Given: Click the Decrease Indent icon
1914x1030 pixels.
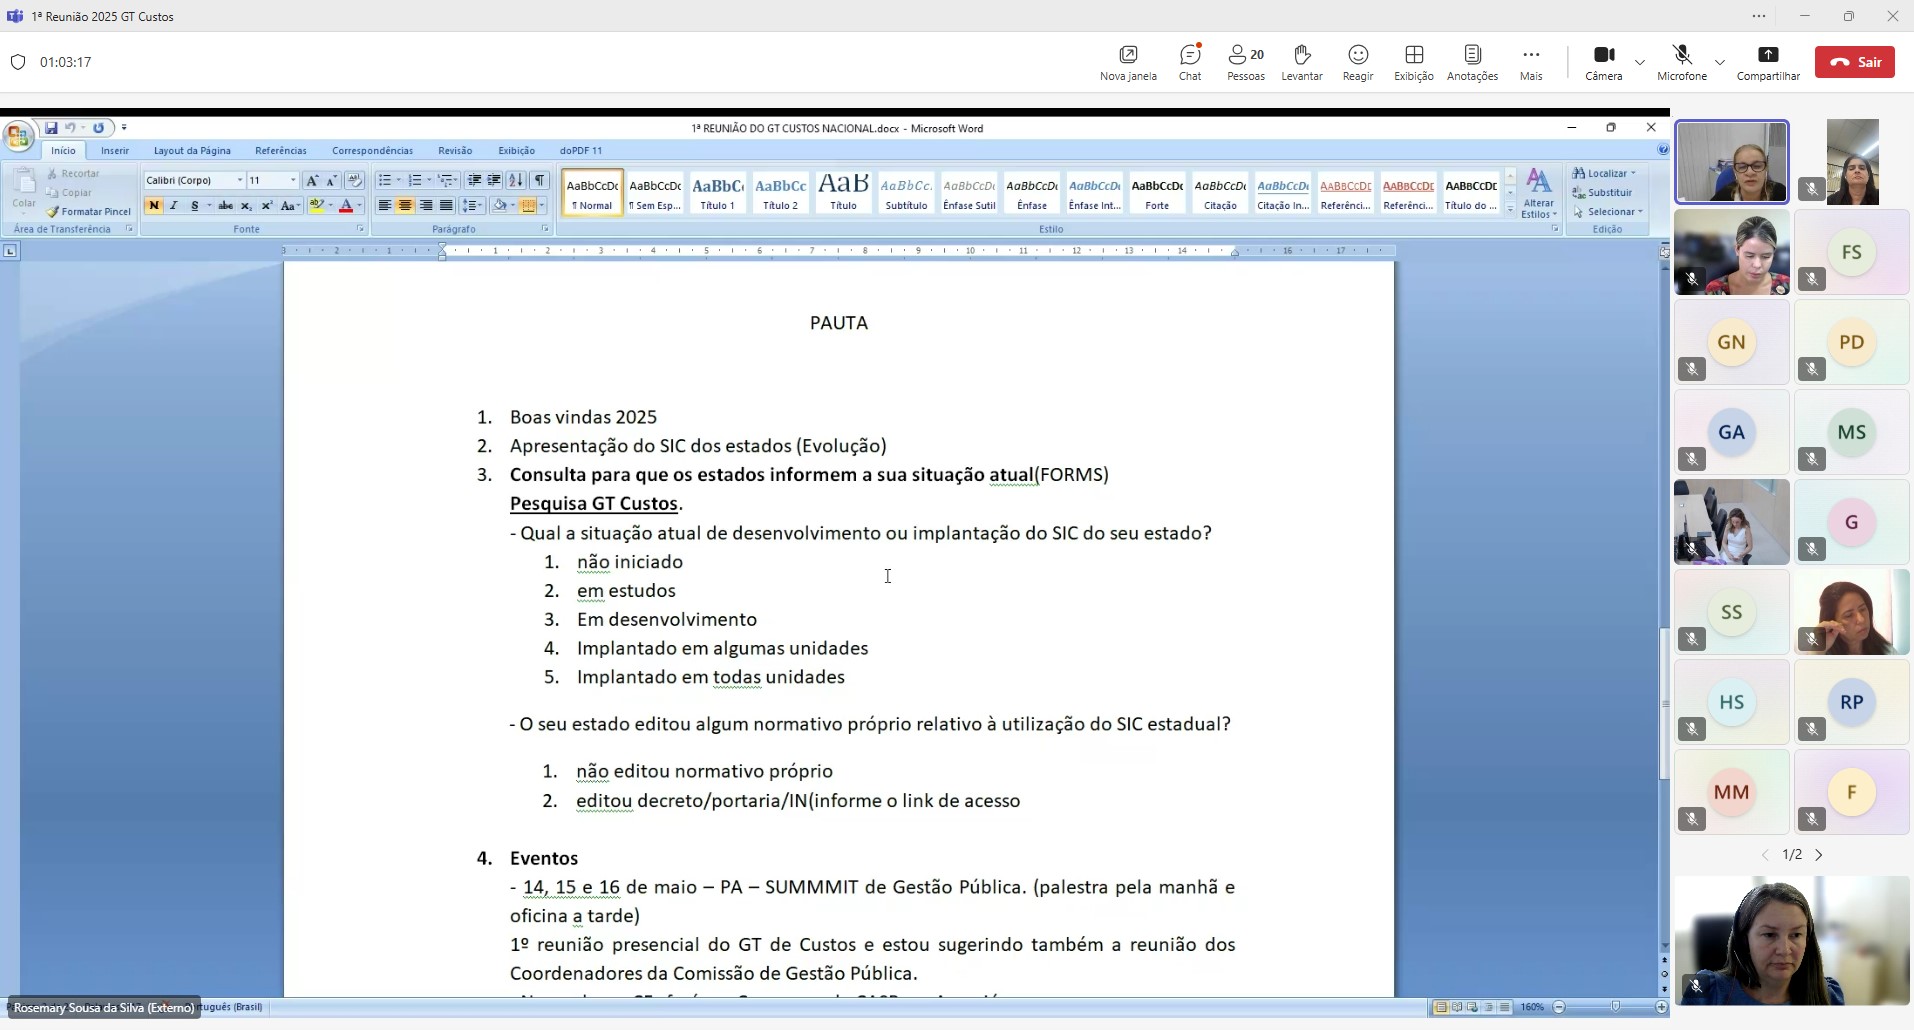Looking at the screenshot, I should coord(474,180).
